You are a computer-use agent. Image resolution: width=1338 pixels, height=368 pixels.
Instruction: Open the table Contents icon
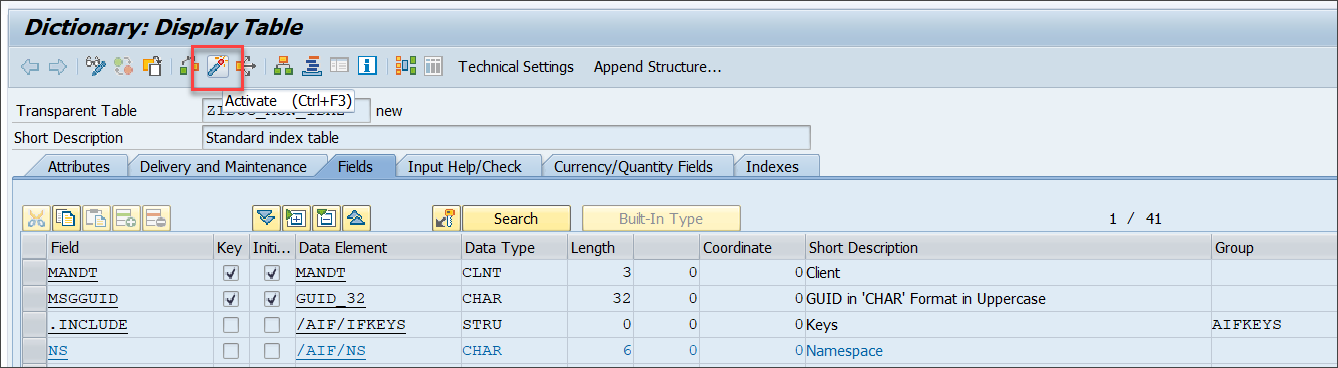point(433,67)
